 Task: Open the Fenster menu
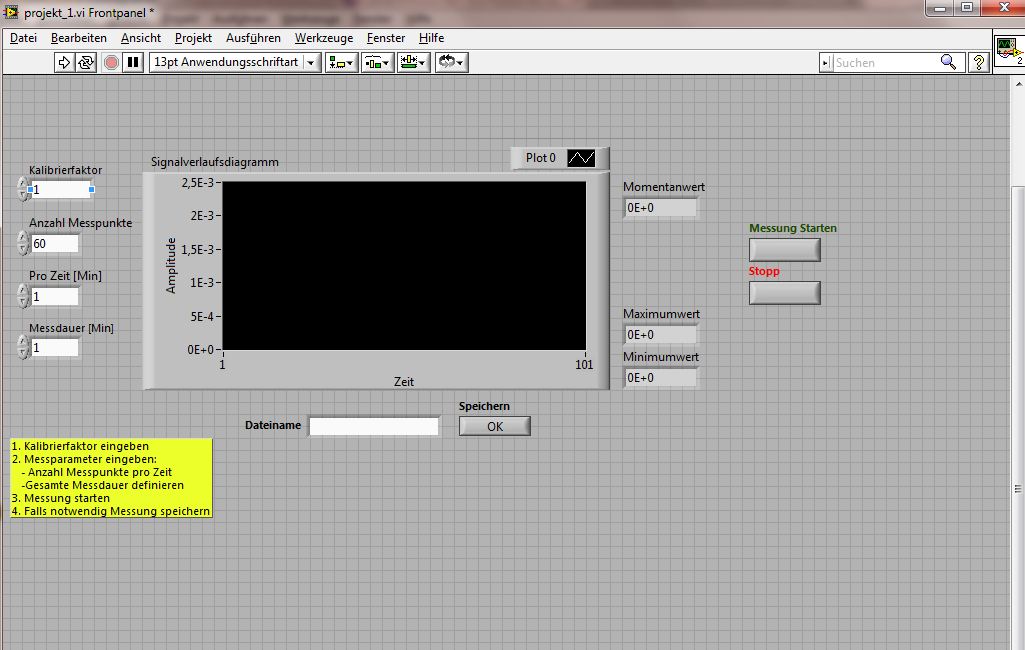point(386,38)
